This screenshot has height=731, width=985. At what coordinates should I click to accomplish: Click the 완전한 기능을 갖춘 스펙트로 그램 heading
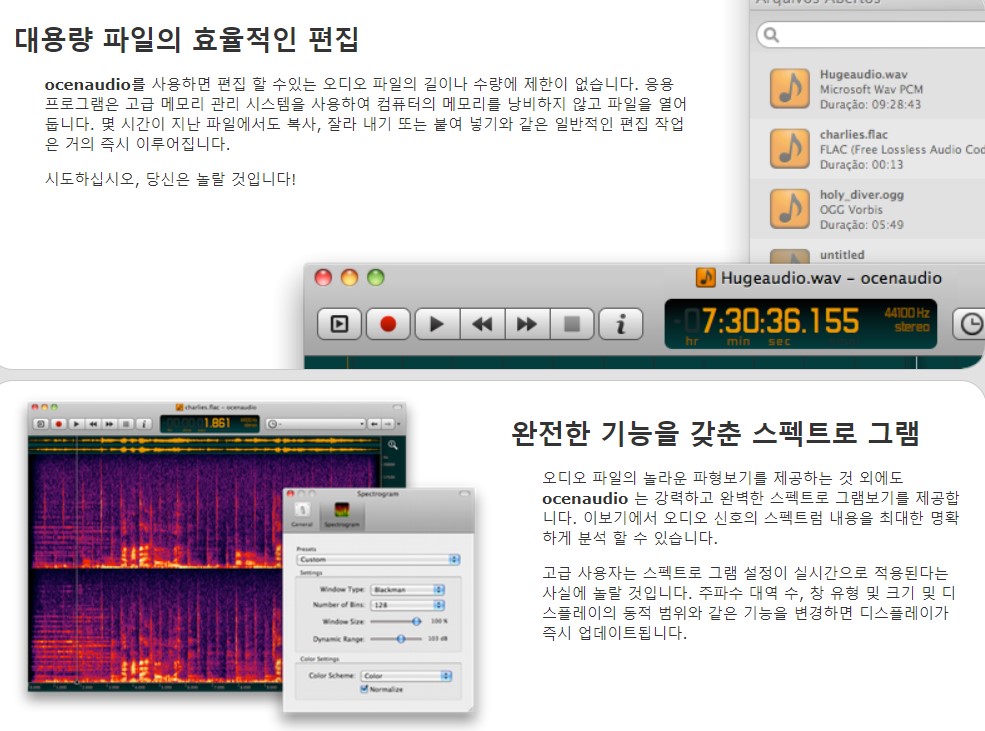pyautogui.click(x=716, y=433)
